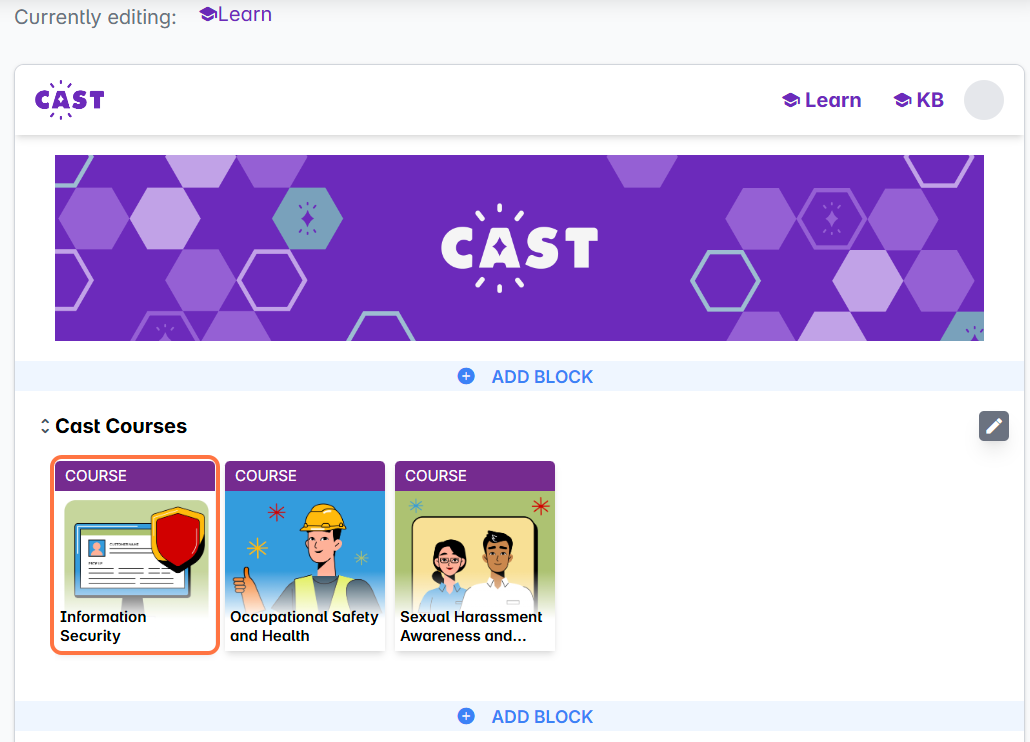This screenshot has height=742, width=1030.
Task: Select the Cast Courses section heading
Action: [121, 426]
